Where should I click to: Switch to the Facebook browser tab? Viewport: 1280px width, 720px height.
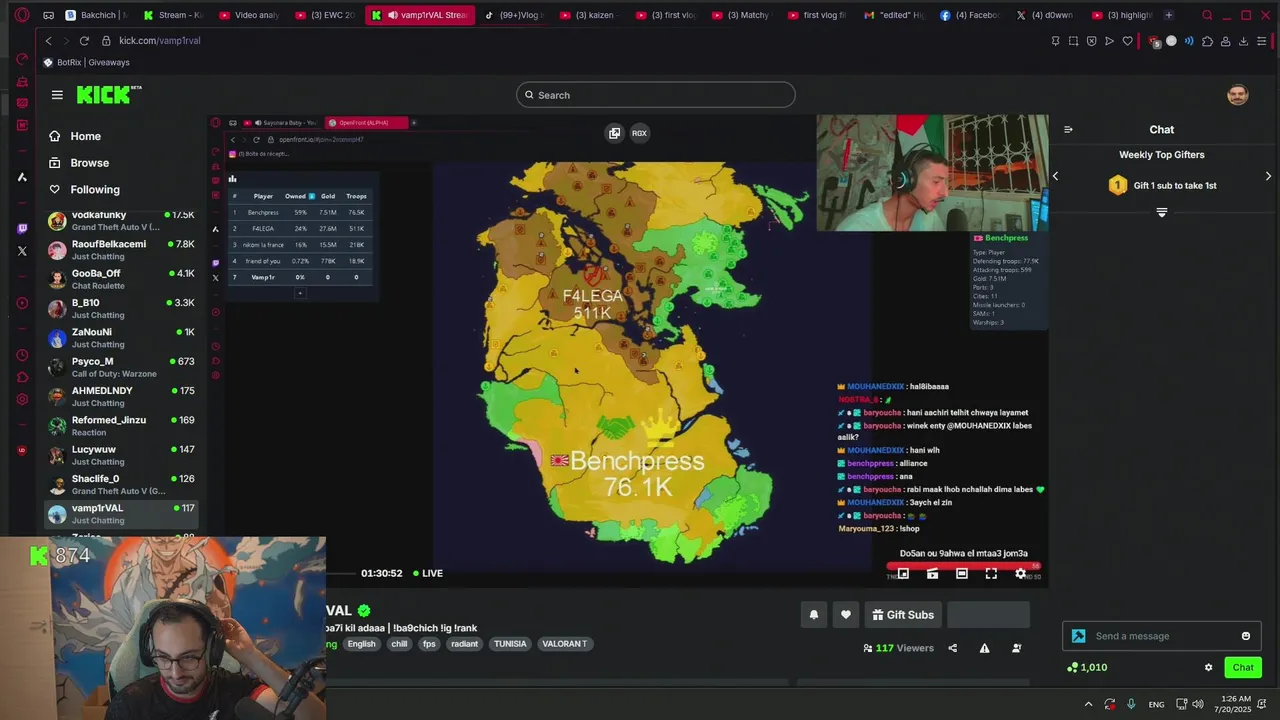pos(970,15)
